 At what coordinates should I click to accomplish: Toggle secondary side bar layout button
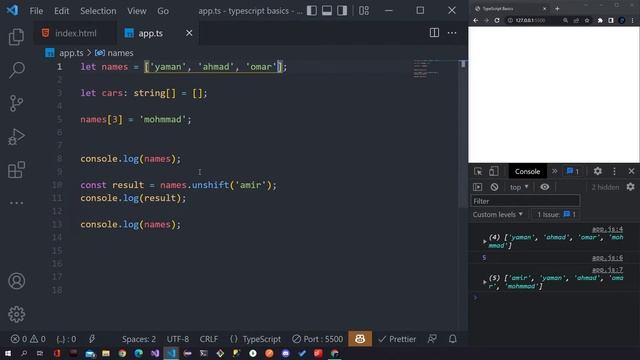(342, 11)
